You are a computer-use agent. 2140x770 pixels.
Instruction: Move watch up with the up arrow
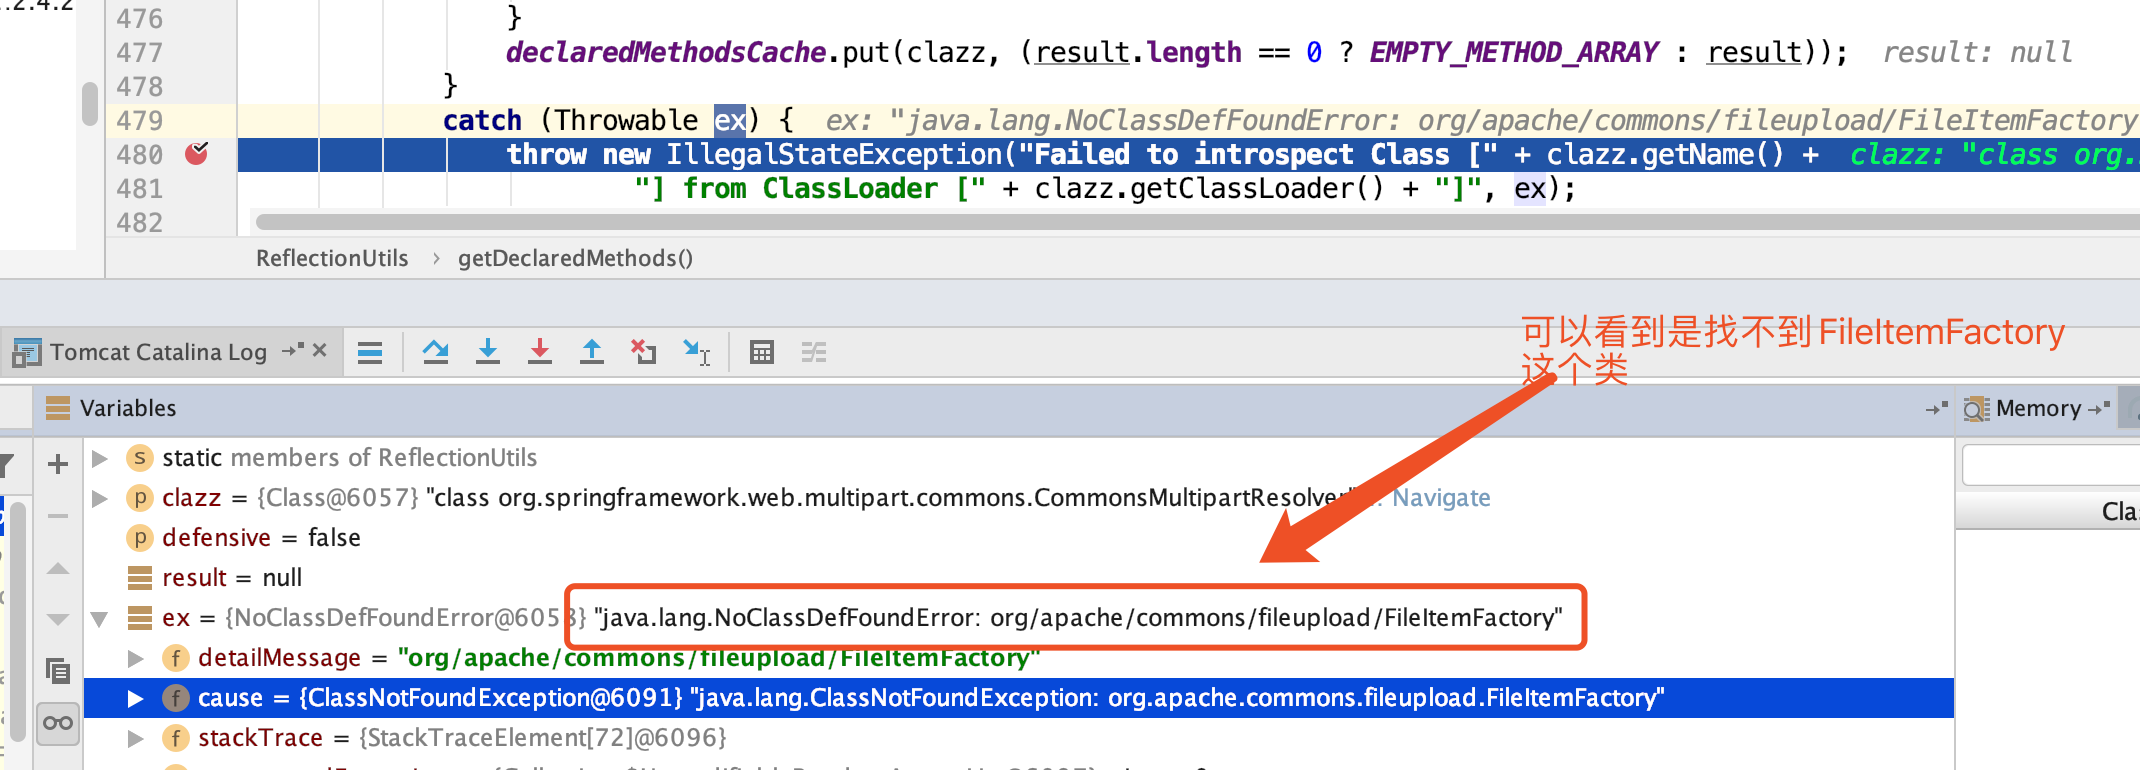58,568
